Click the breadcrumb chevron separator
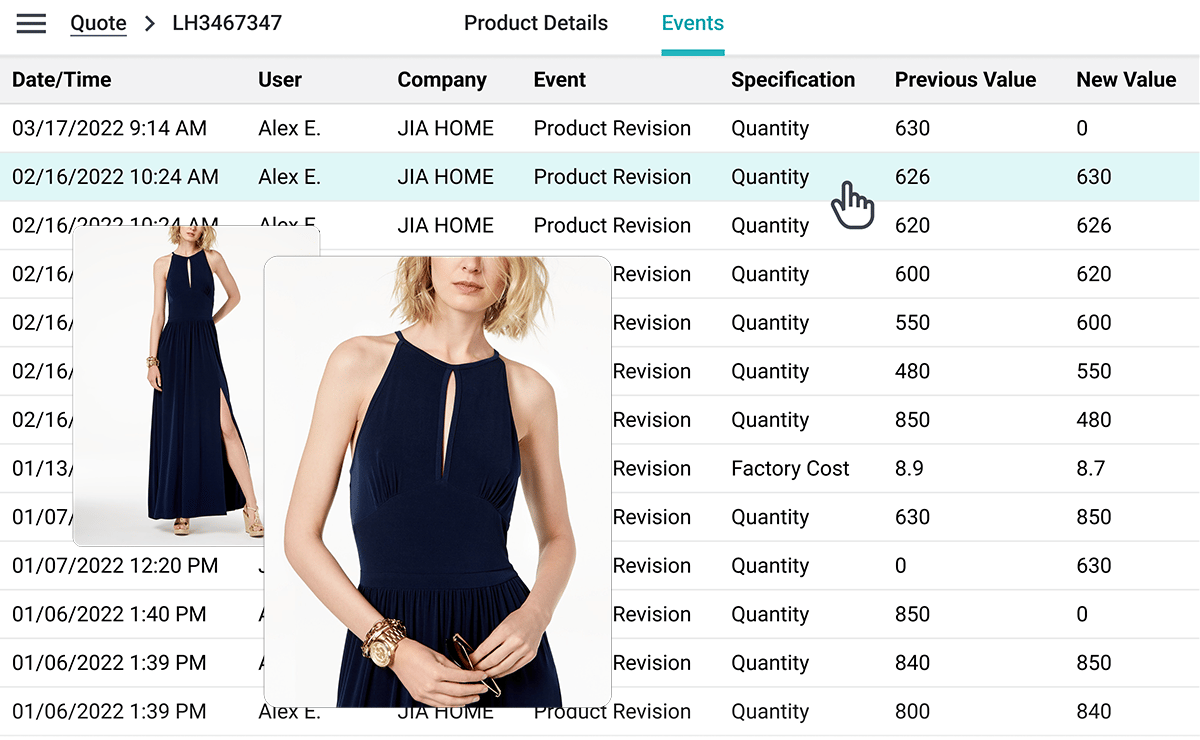This screenshot has height=740, width=1200. click(x=150, y=23)
